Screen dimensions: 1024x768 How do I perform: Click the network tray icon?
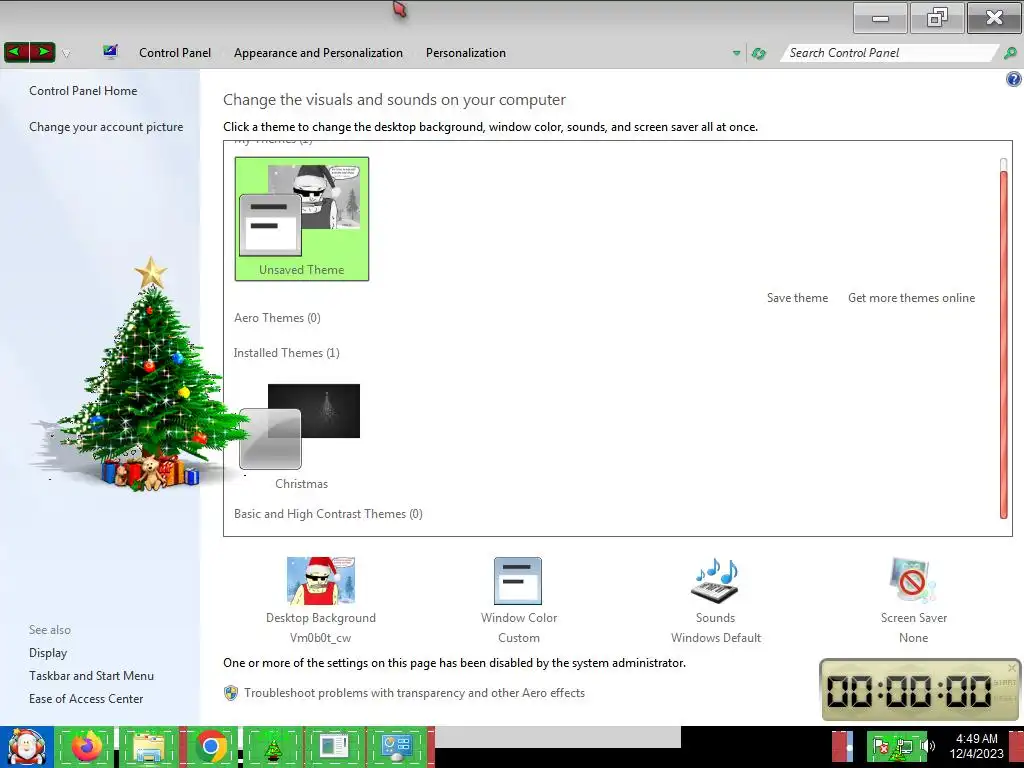pyautogui.click(x=904, y=746)
